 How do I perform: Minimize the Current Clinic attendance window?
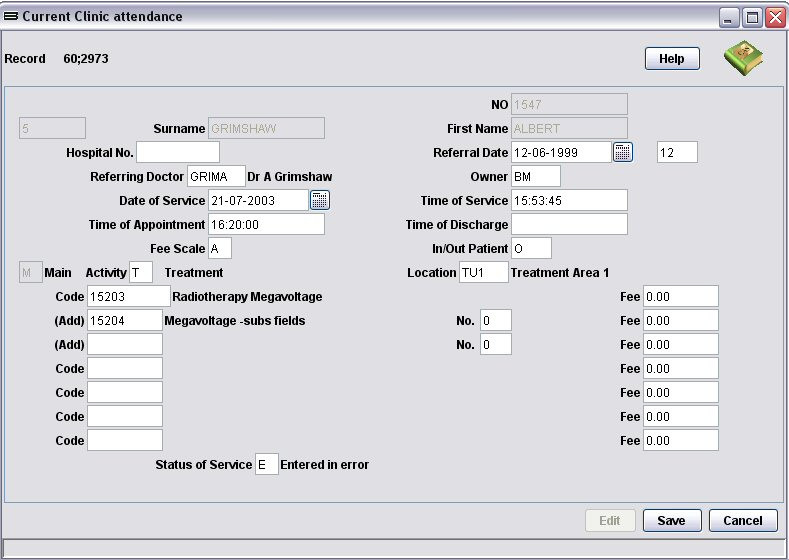point(728,18)
